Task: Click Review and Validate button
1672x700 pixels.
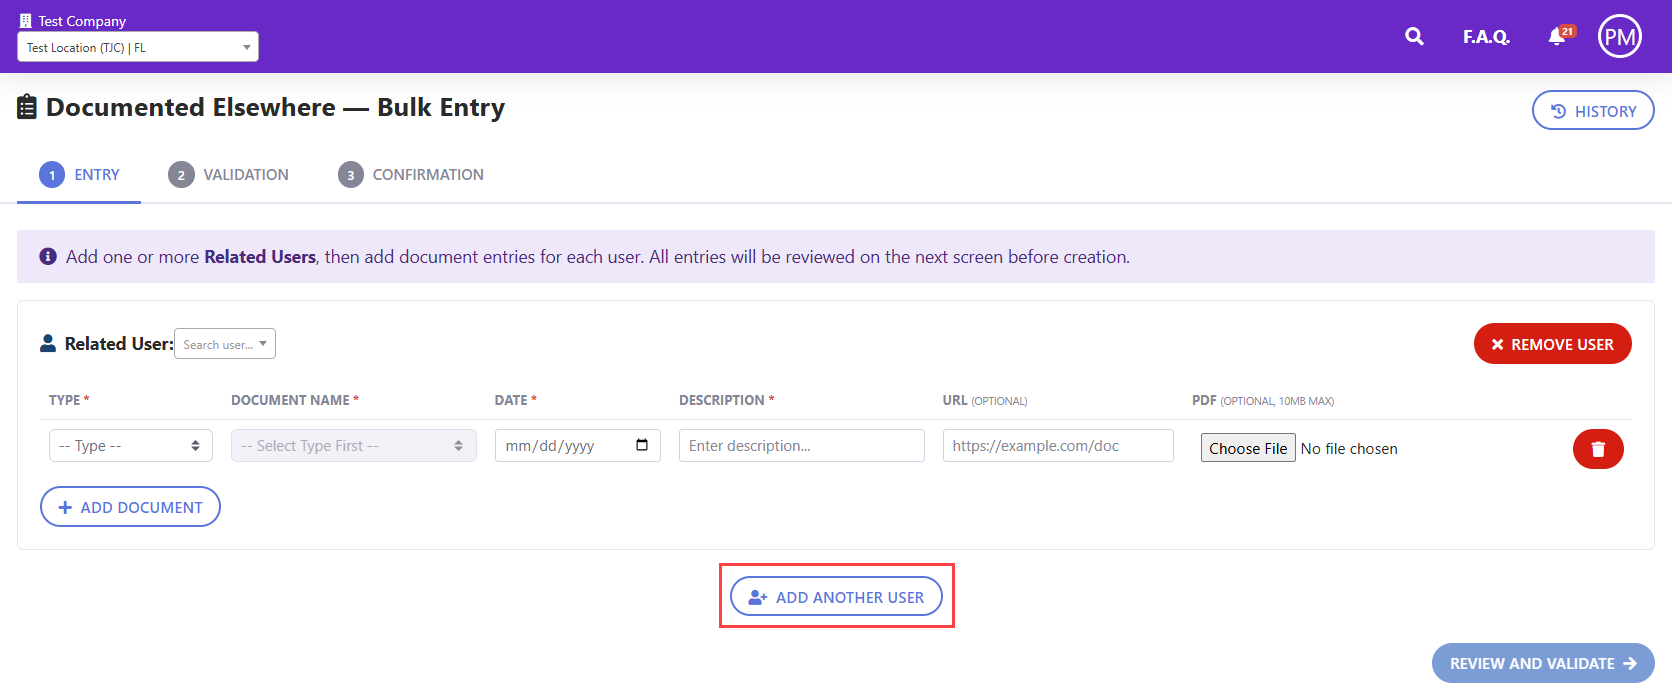Action: click(x=1543, y=663)
